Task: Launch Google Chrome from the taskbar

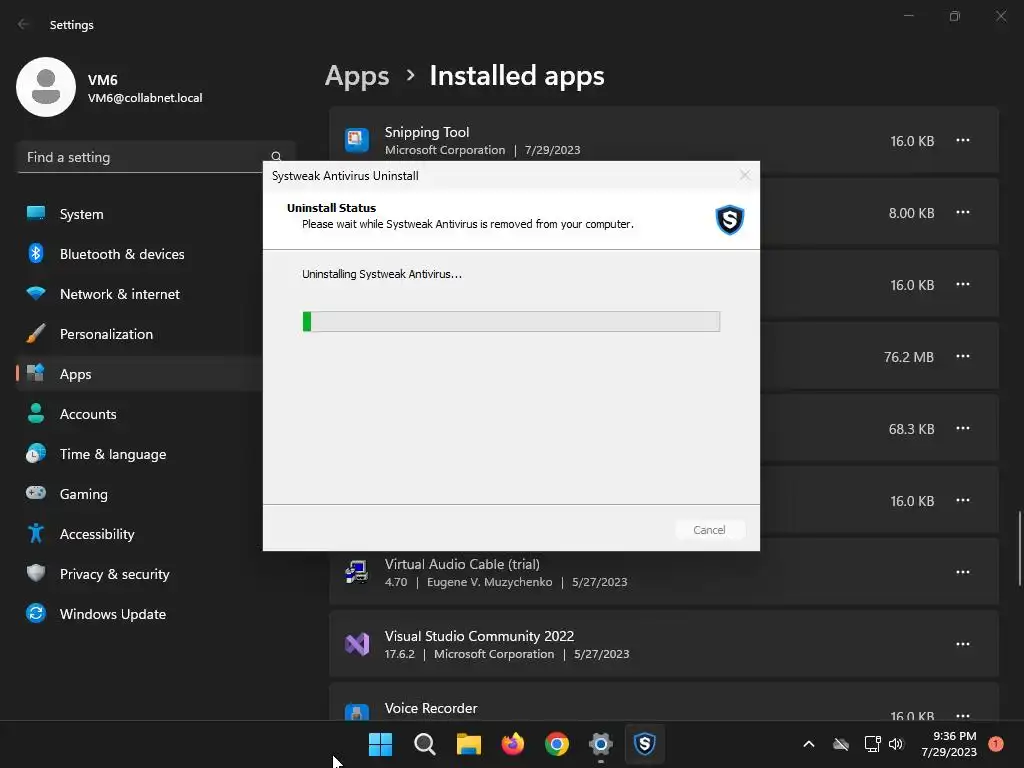Action: point(556,744)
